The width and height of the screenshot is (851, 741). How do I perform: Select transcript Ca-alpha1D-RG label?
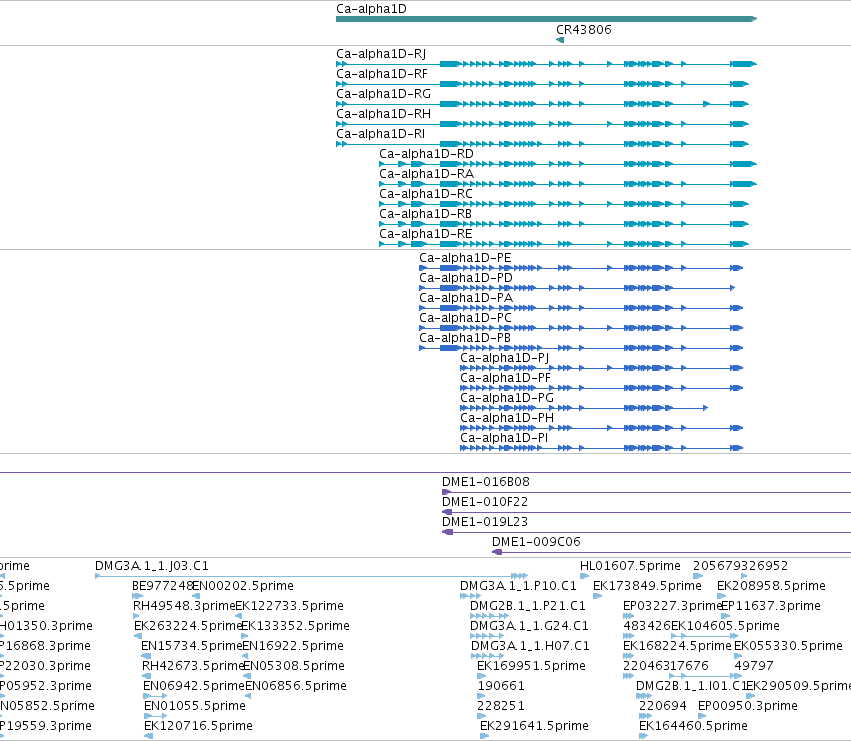[384, 94]
